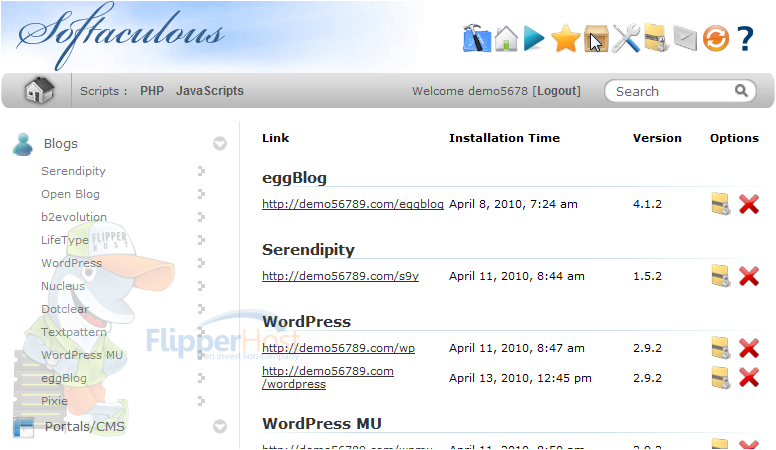
Task: Select Pixie in the sidebar
Action: pos(54,401)
